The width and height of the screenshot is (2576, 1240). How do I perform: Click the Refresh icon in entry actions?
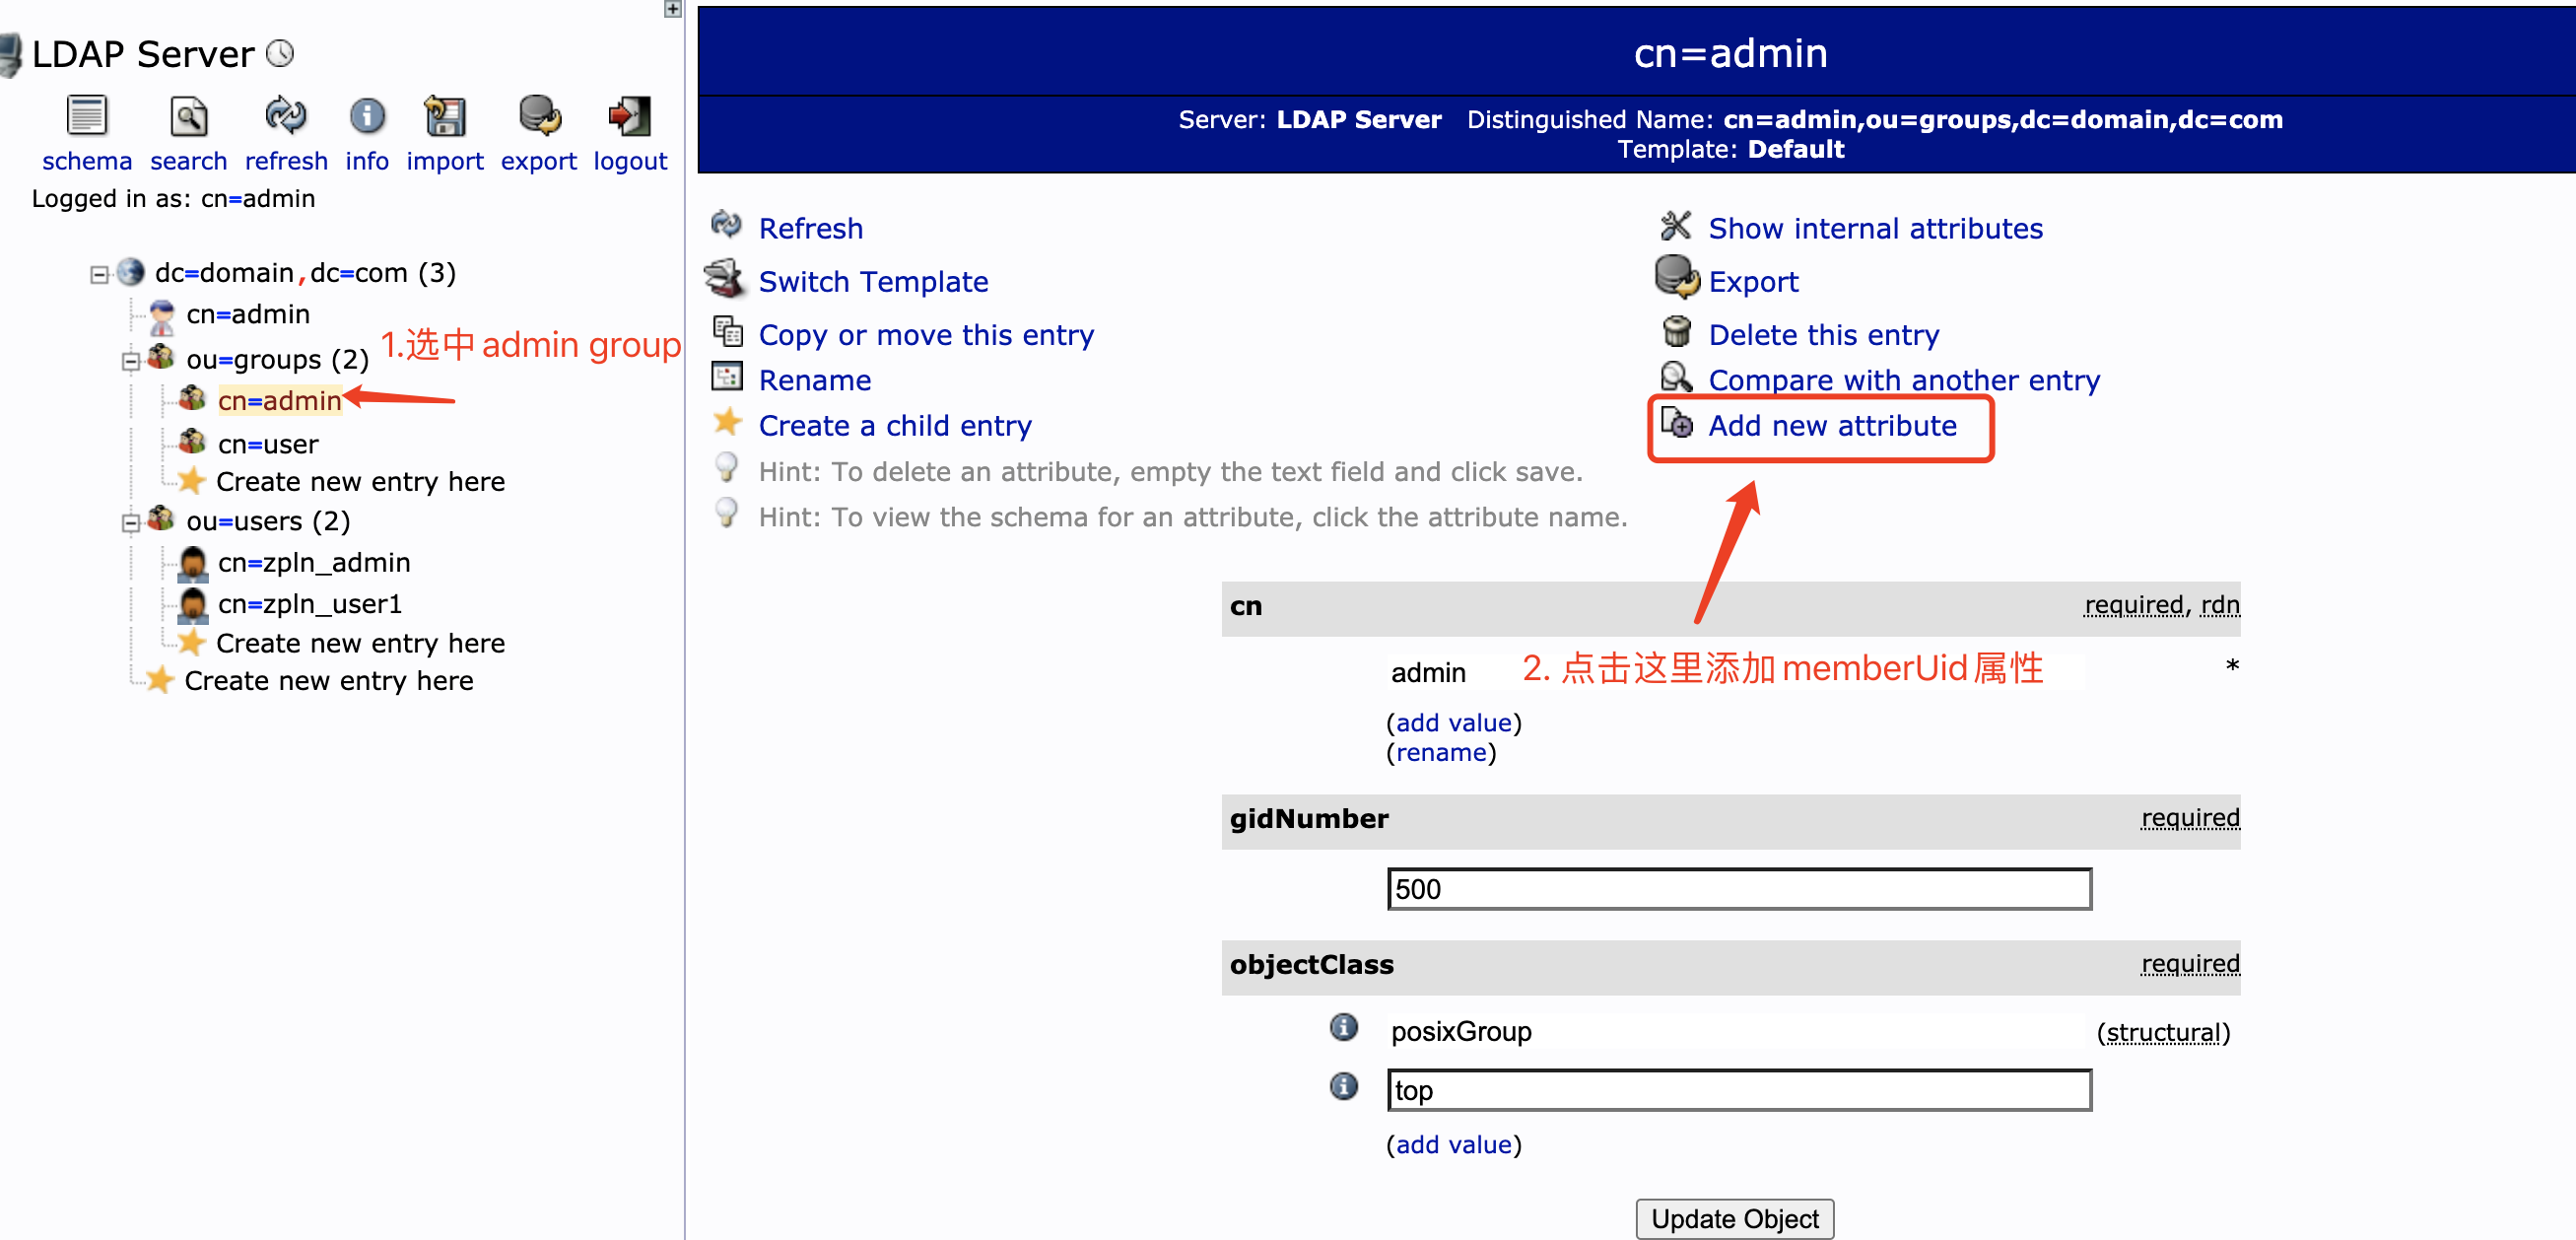[726, 226]
